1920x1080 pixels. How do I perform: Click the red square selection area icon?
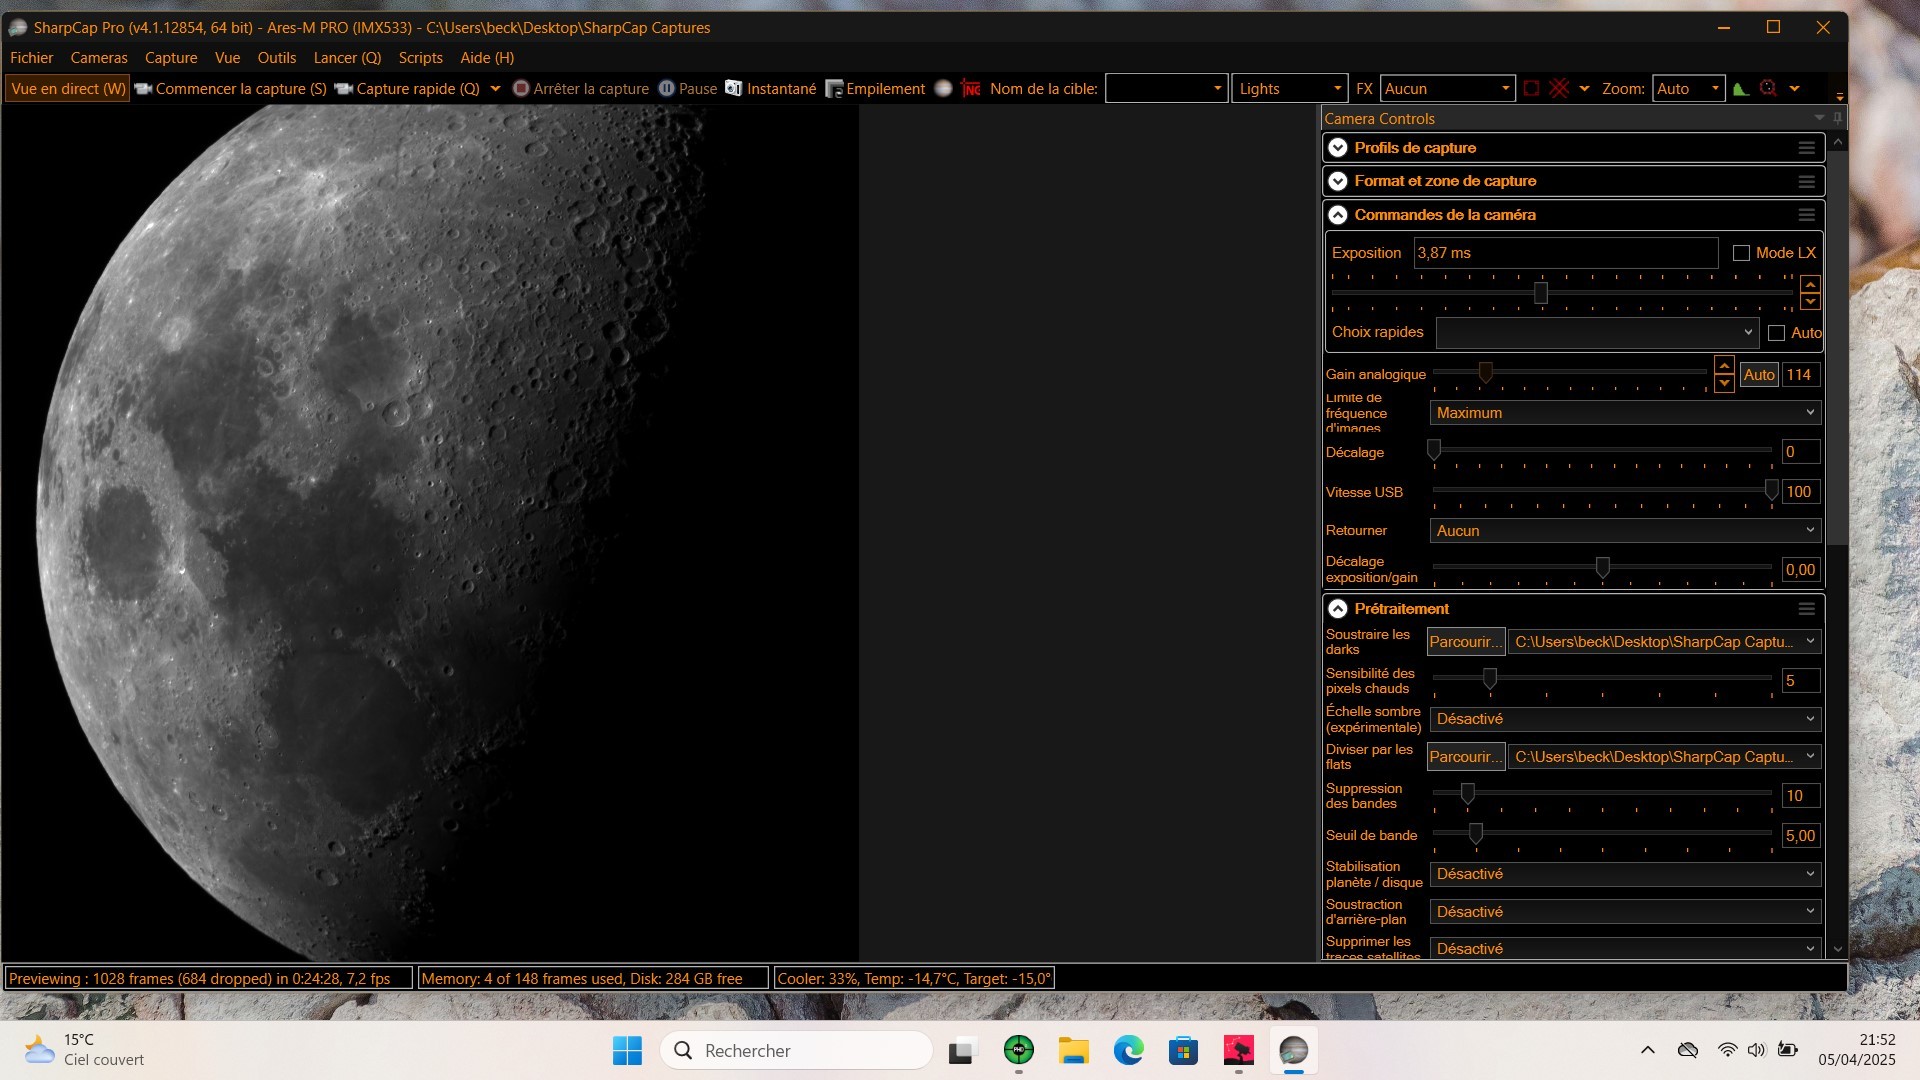[x=1531, y=89]
